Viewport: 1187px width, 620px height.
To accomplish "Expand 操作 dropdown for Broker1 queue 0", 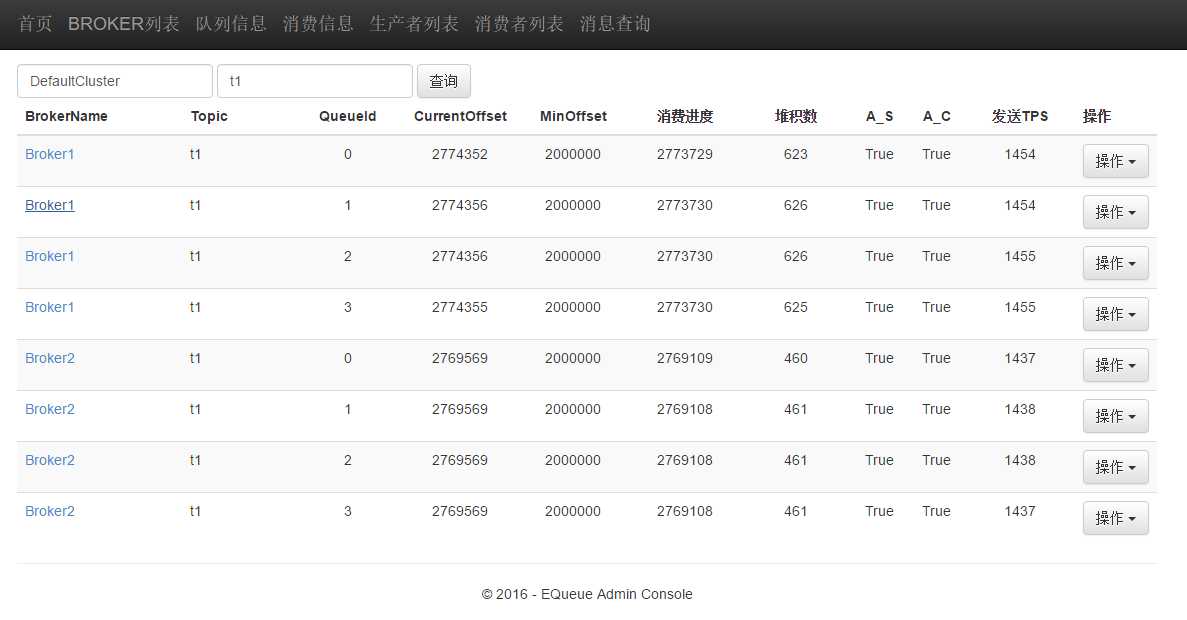I will (x=1116, y=161).
